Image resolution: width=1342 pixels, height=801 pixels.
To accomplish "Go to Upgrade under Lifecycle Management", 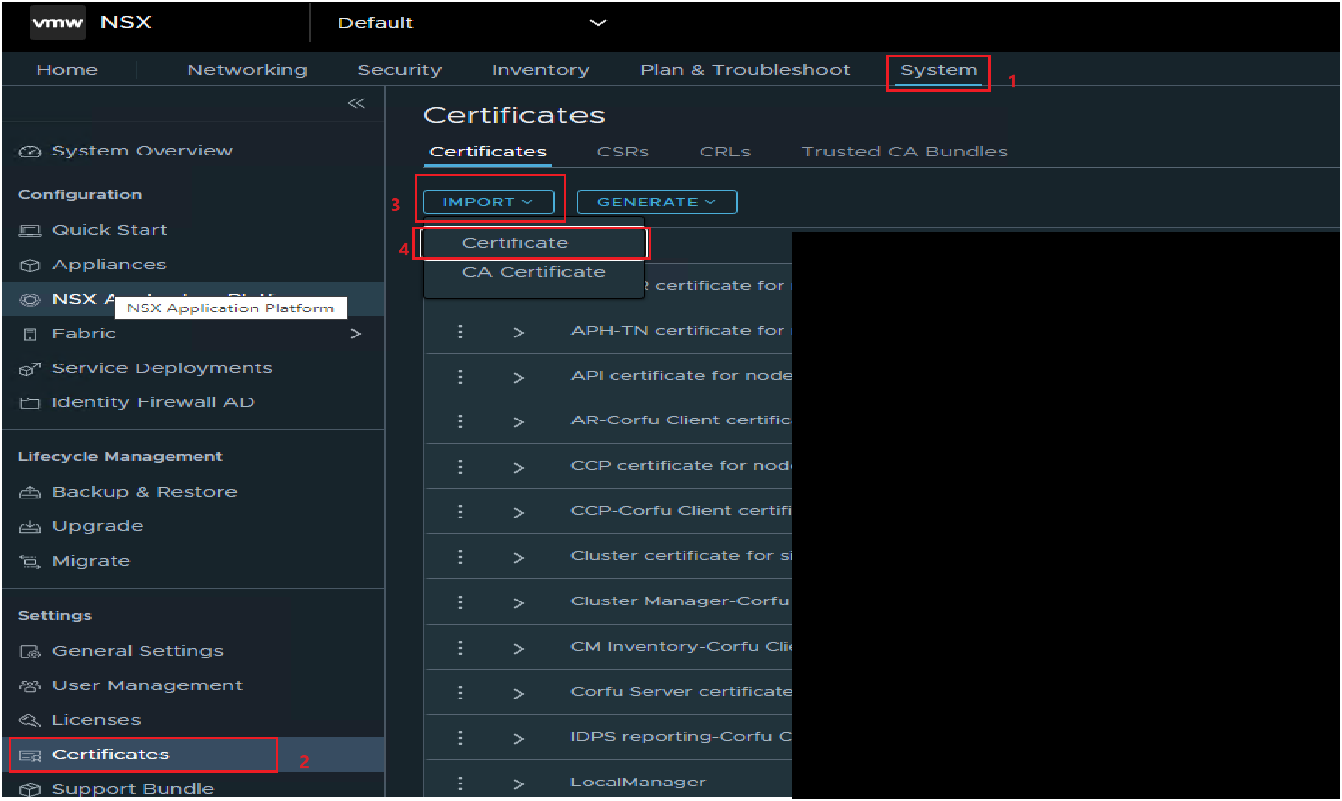I will coord(97,526).
